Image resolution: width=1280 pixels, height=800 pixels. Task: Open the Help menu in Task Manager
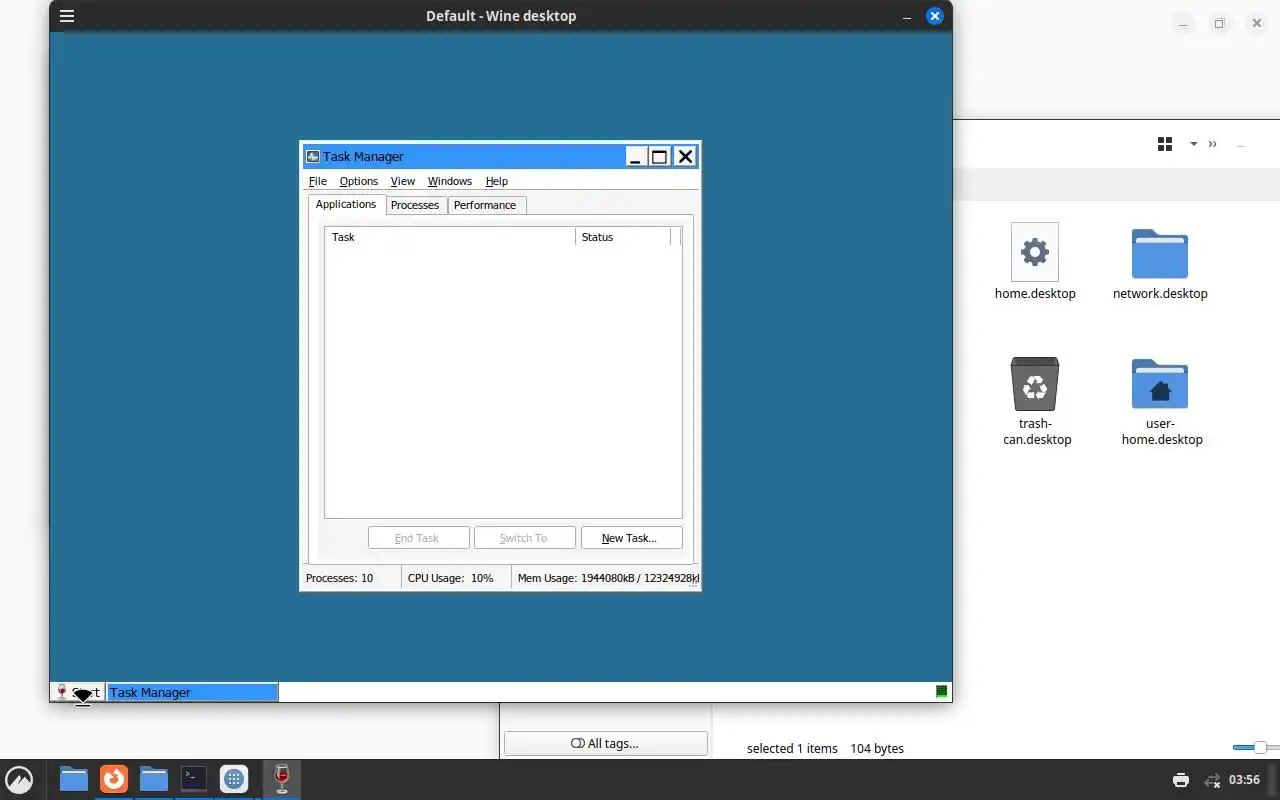[x=497, y=181]
